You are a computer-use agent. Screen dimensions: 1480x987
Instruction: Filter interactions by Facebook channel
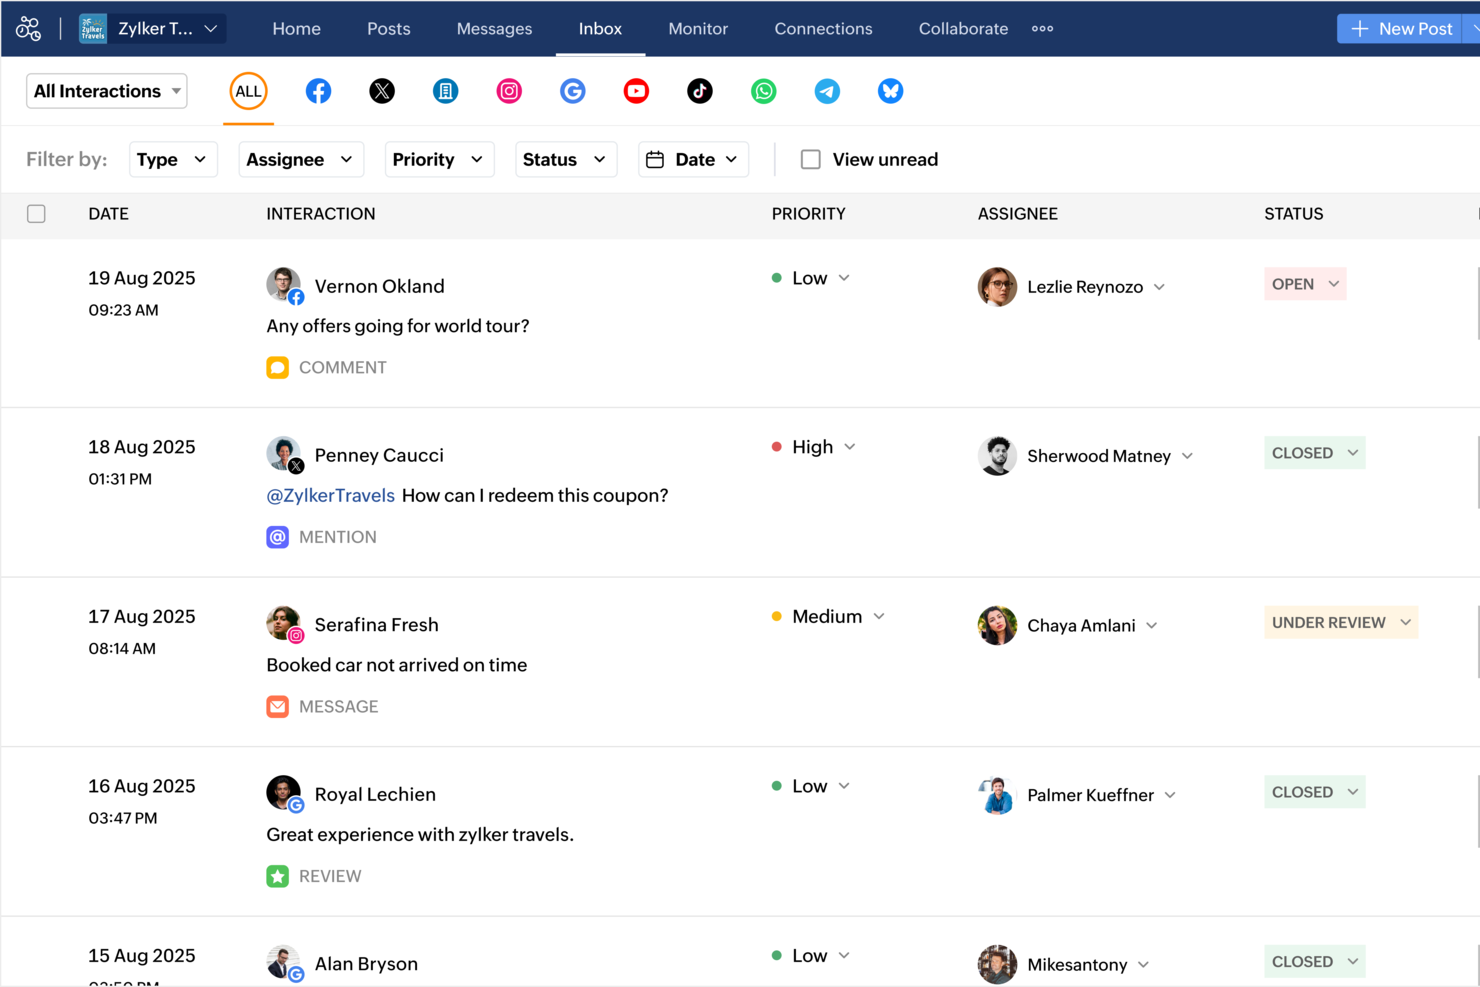(x=318, y=91)
